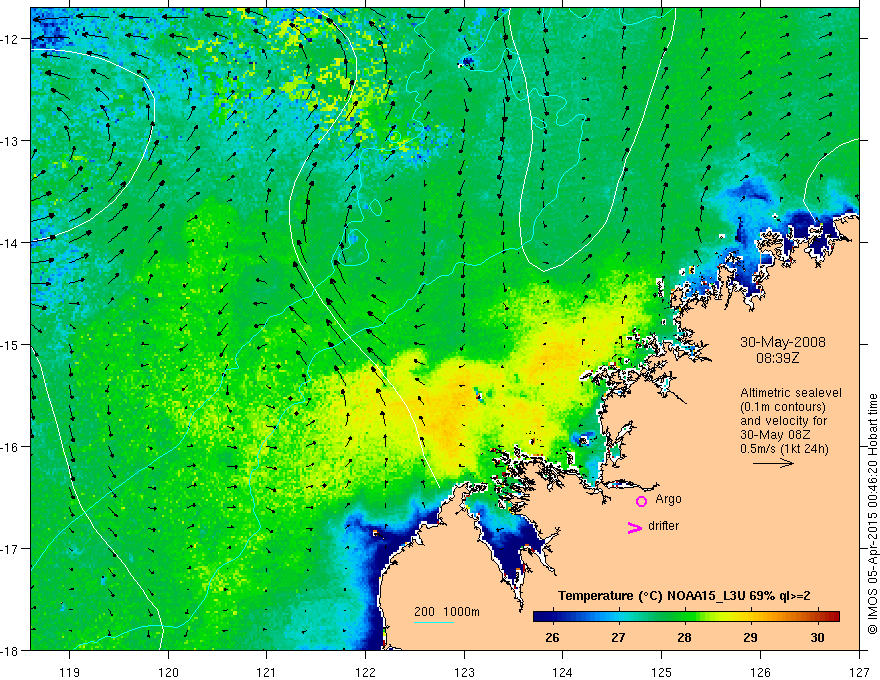Pick the dark red end of temperature color bar
Viewport: 880px width, 680px height.
coord(834,617)
